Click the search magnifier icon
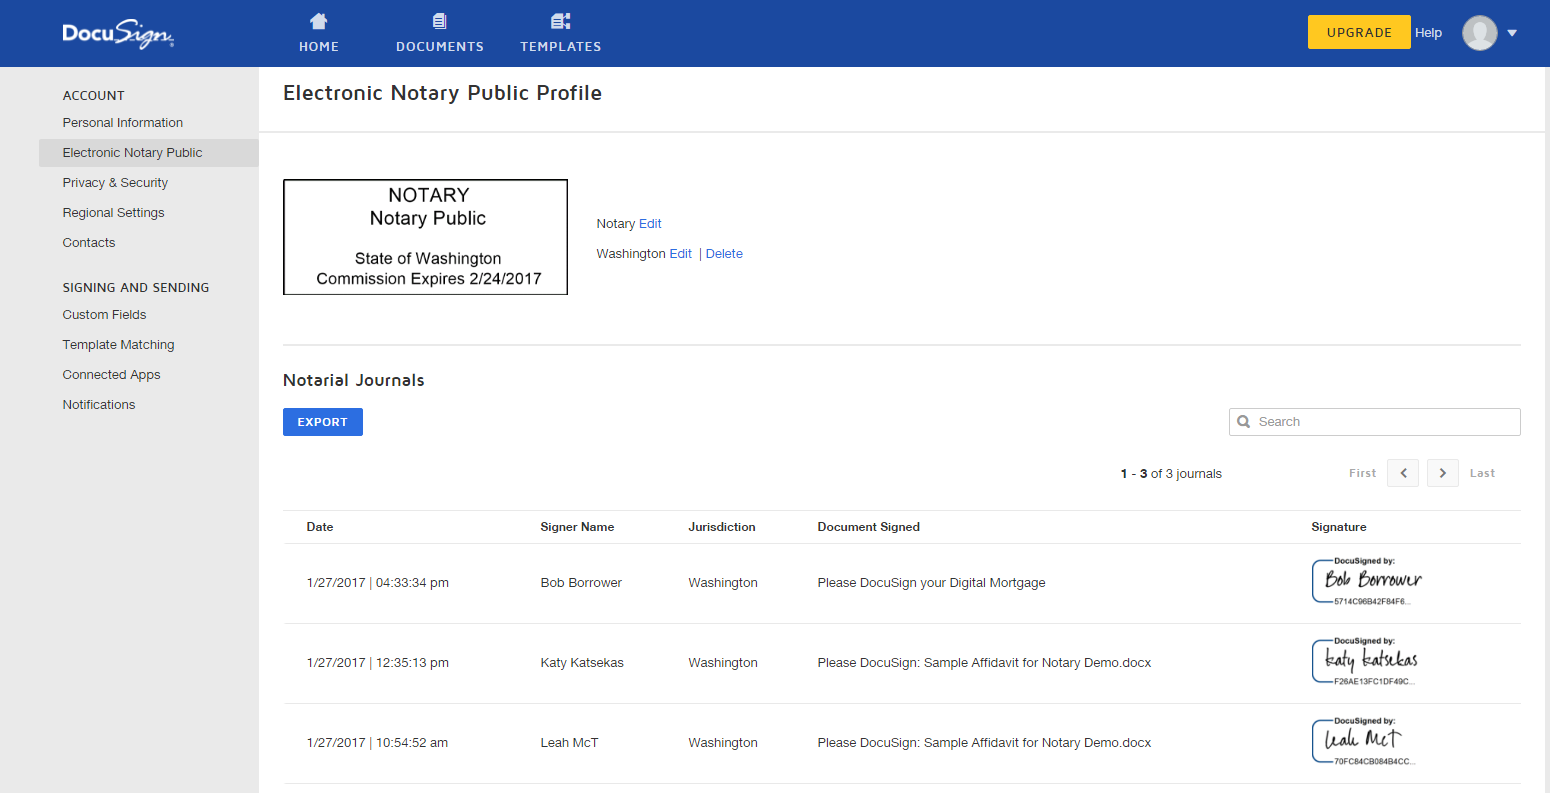 tap(1244, 422)
